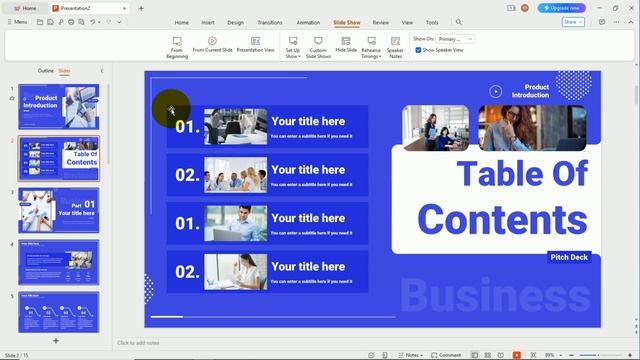Open the Review ribbon tab
This screenshot has width=640, height=360.
click(x=380, y=22)
